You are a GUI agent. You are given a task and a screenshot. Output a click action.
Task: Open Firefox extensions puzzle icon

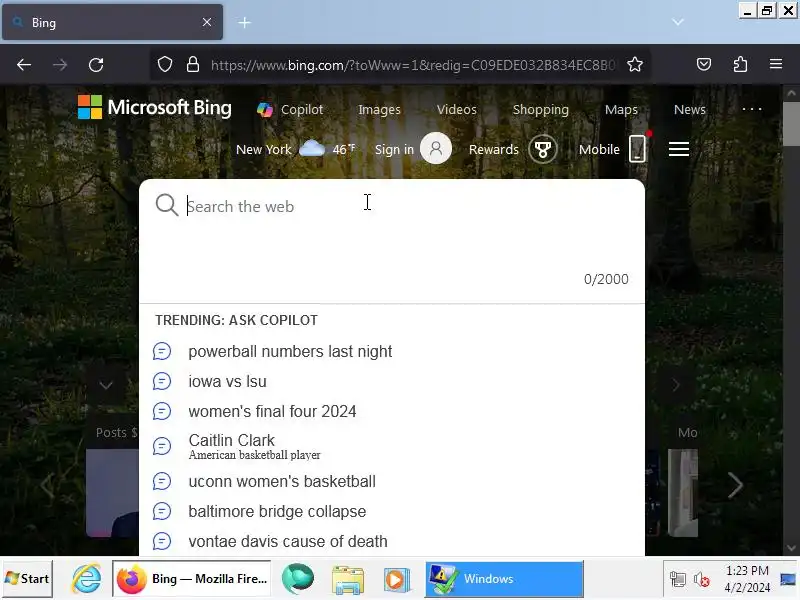tap(740, 64)
